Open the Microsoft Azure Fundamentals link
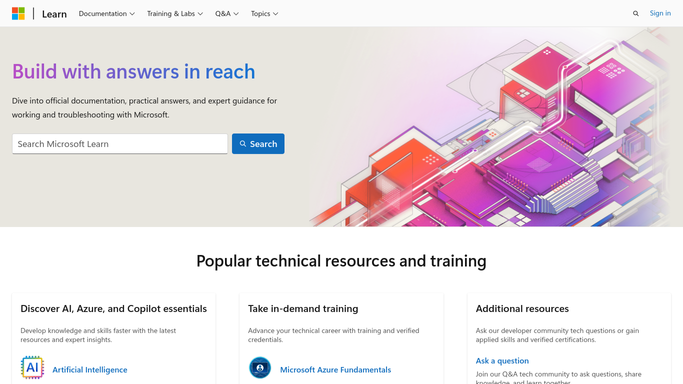This screenshot has height=384, width=683. tap(335, 370)
